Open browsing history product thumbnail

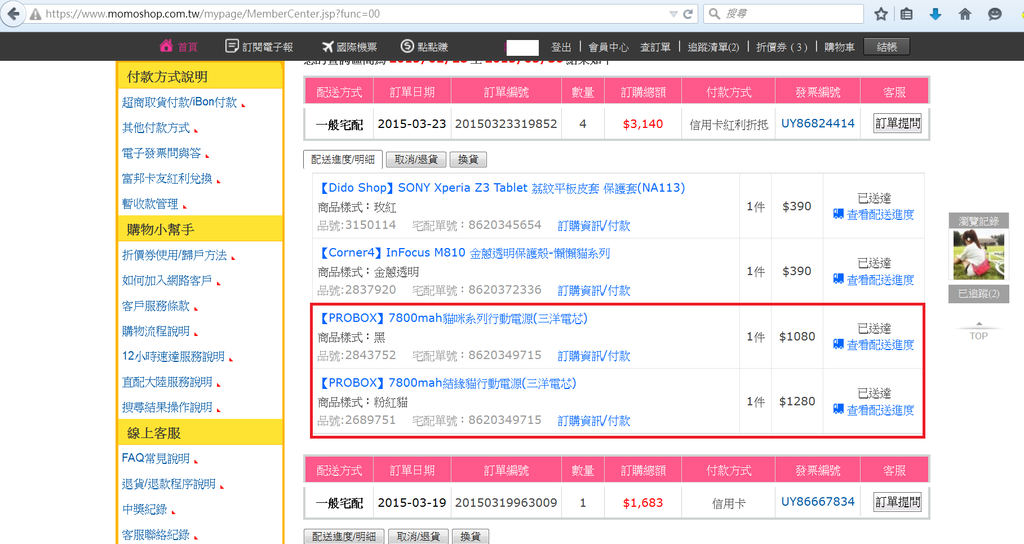(978, 254)
